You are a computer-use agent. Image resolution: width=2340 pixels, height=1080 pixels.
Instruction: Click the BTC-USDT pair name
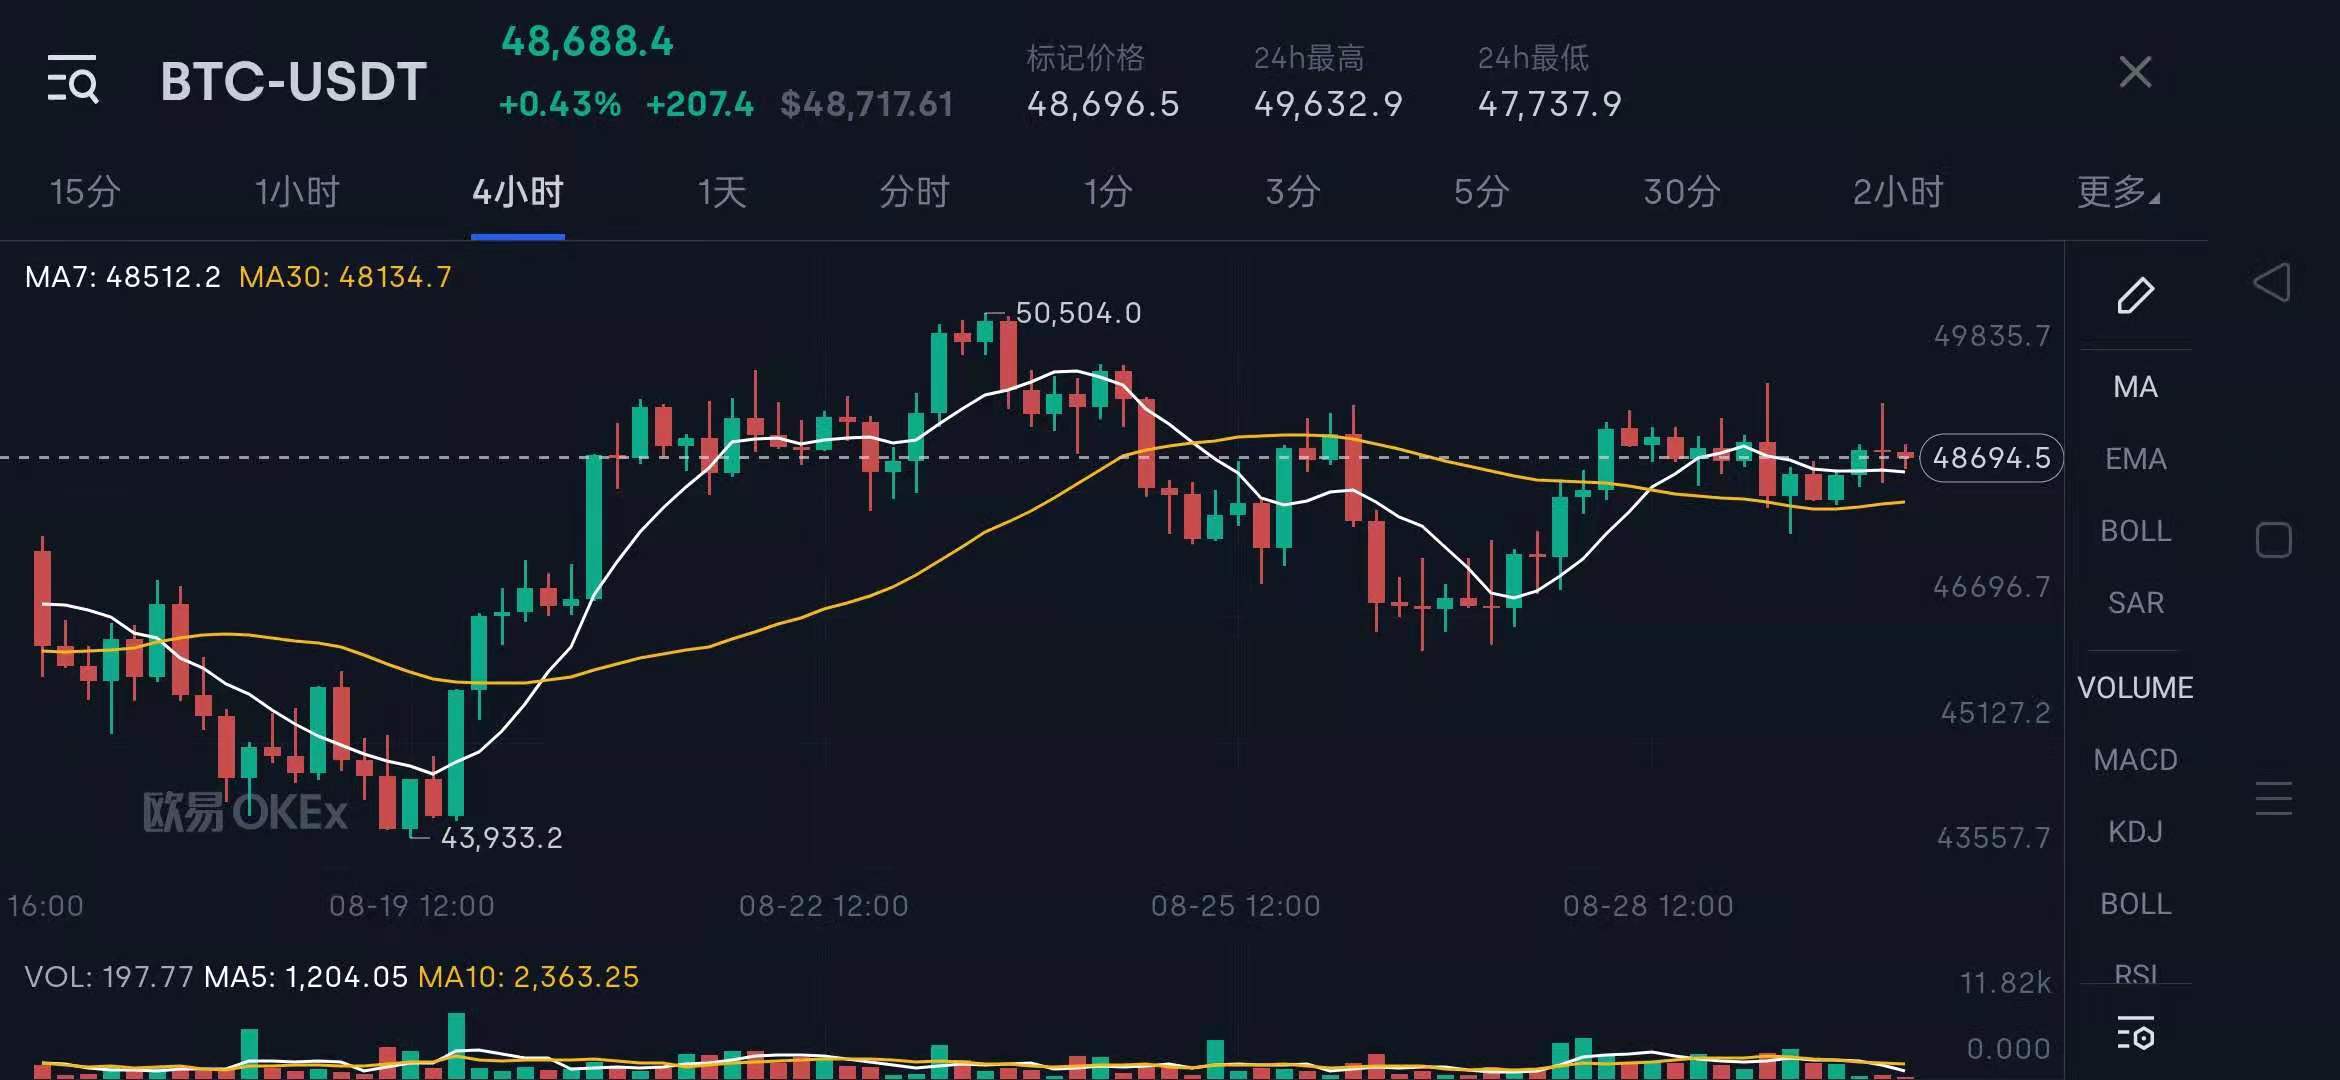point(291,82)
